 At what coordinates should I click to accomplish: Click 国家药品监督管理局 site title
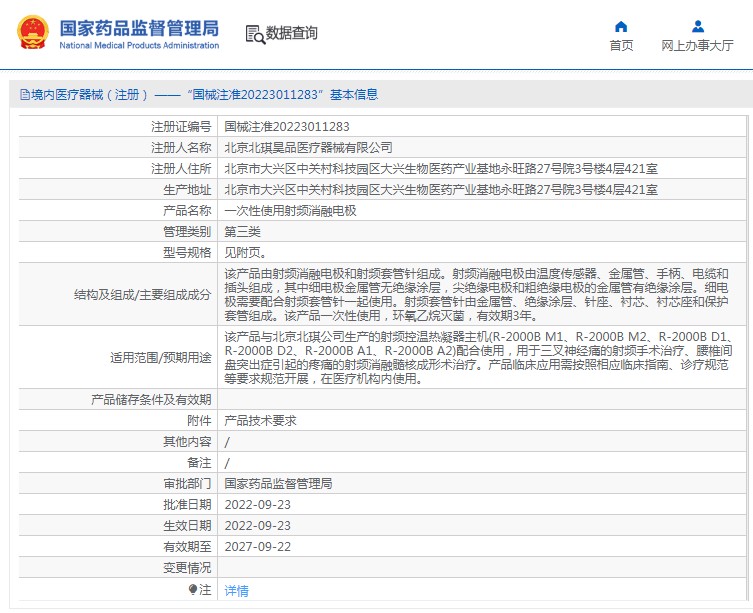tap(139, 28)
